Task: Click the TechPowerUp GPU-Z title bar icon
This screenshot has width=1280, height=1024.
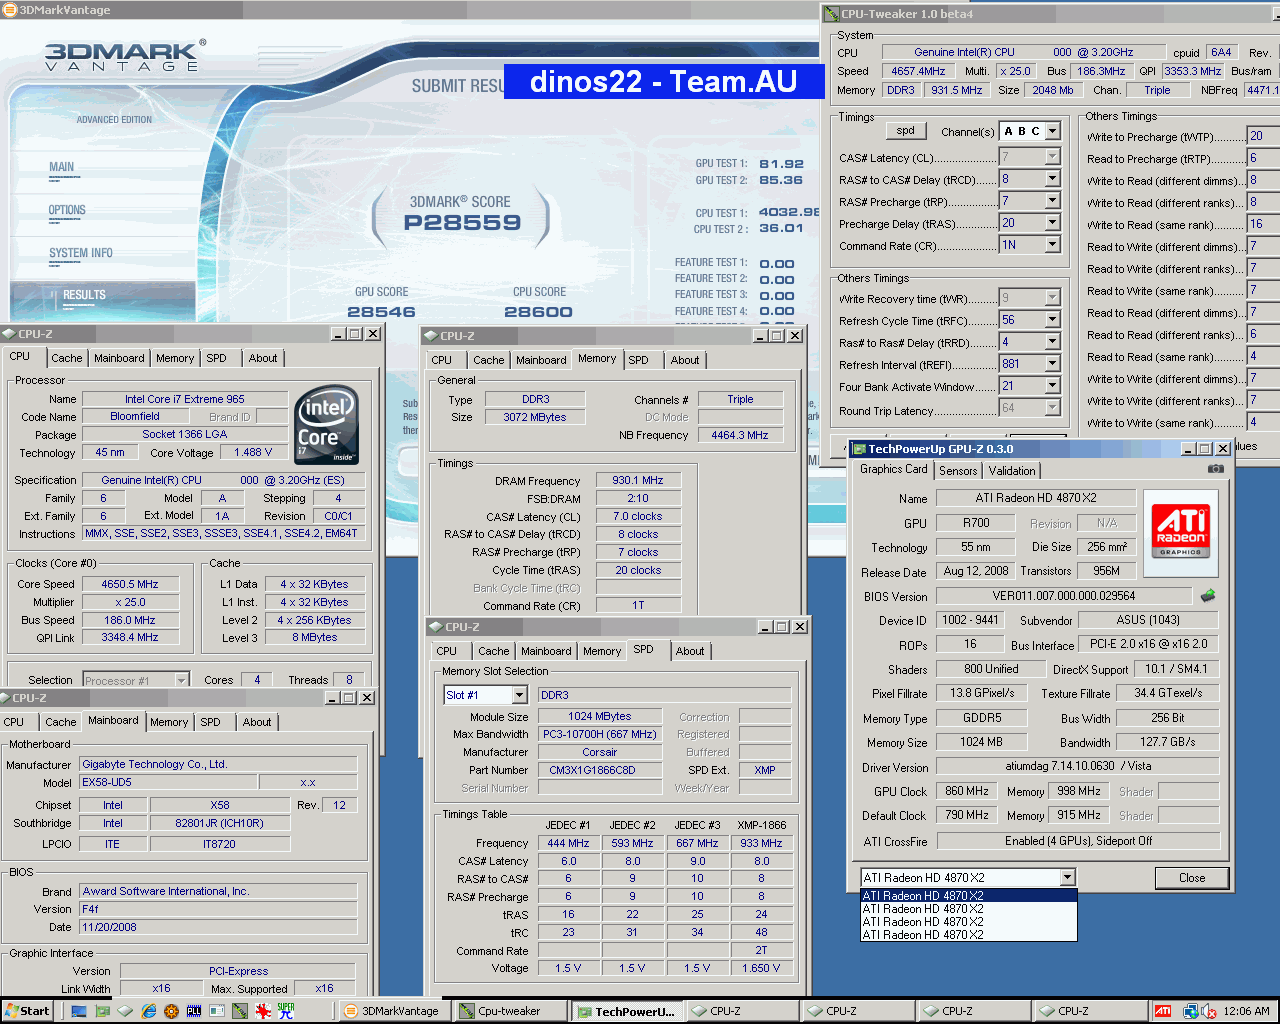Action: tap(858, 449)
